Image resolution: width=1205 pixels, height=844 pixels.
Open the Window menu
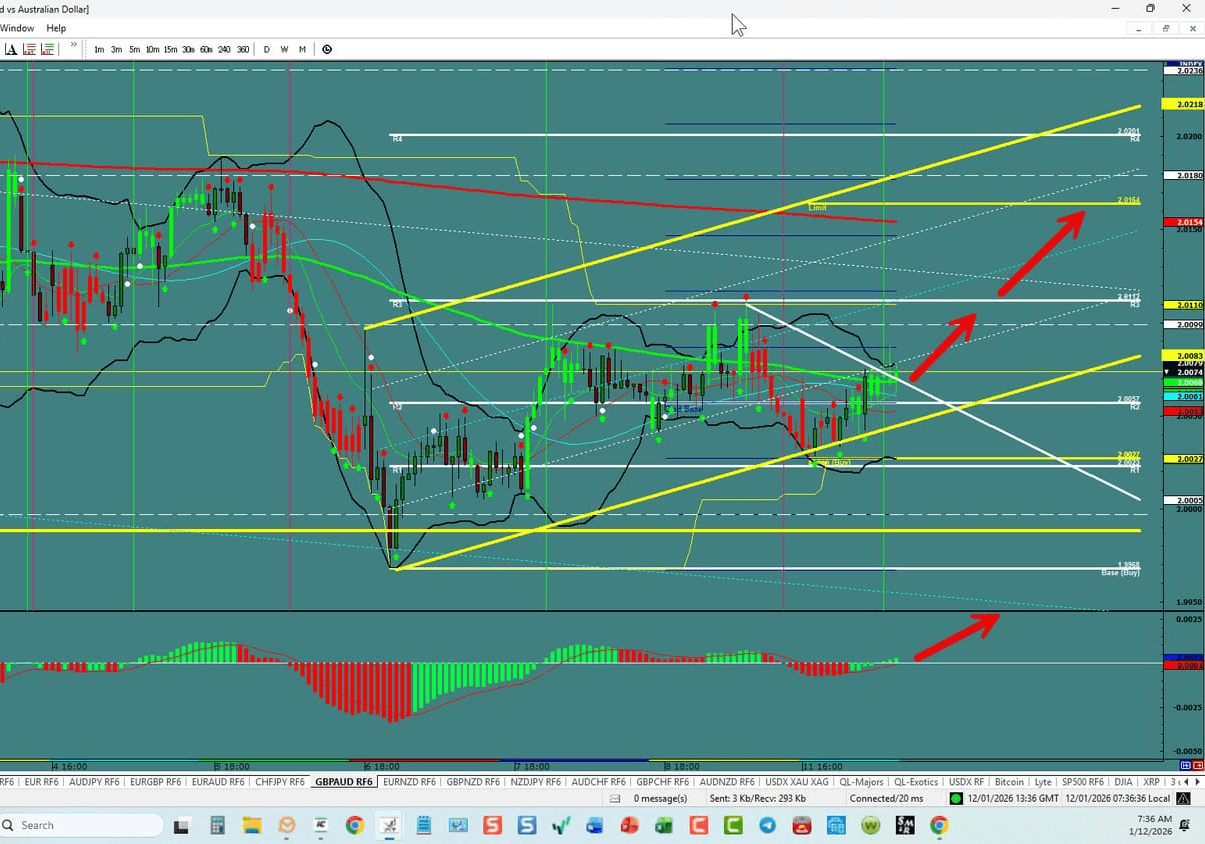click(17, 28)
